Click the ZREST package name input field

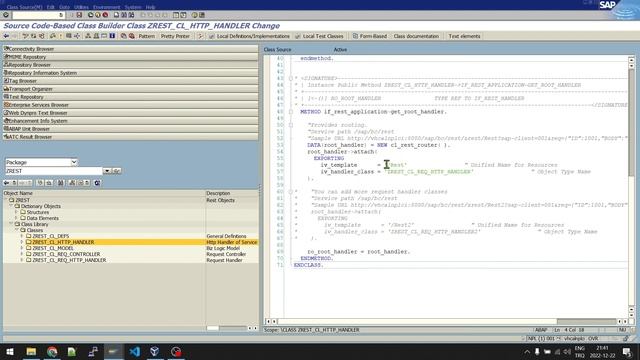point(54,171)
